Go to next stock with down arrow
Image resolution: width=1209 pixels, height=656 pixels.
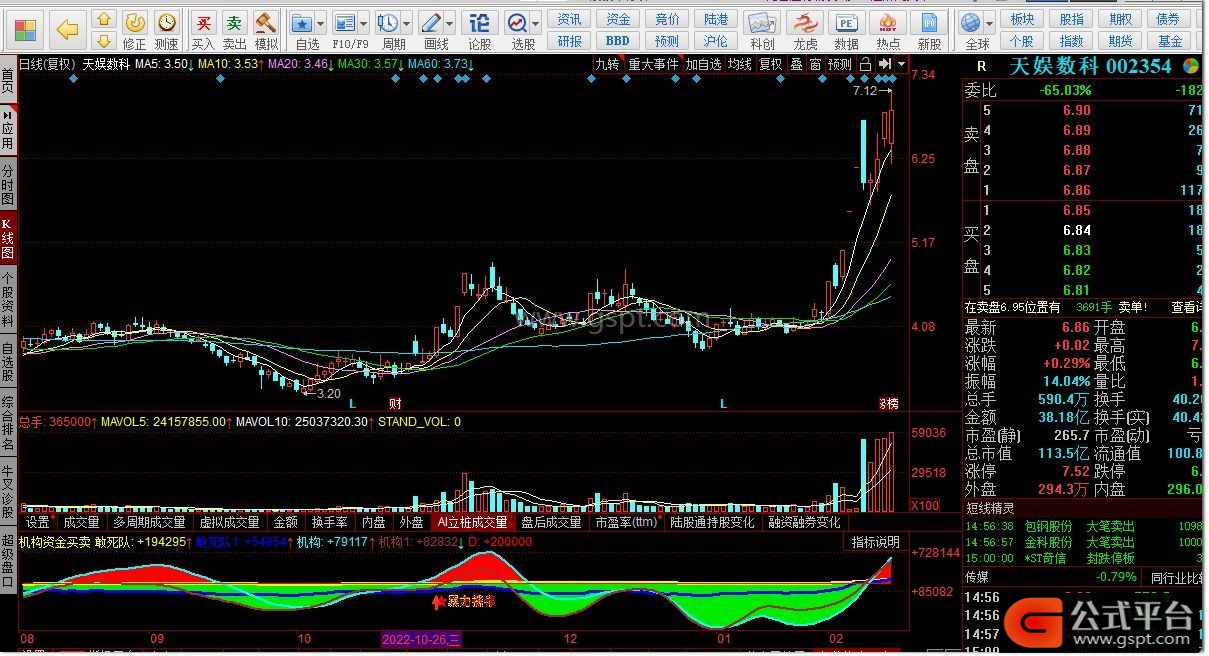click(x=104, y=40)
